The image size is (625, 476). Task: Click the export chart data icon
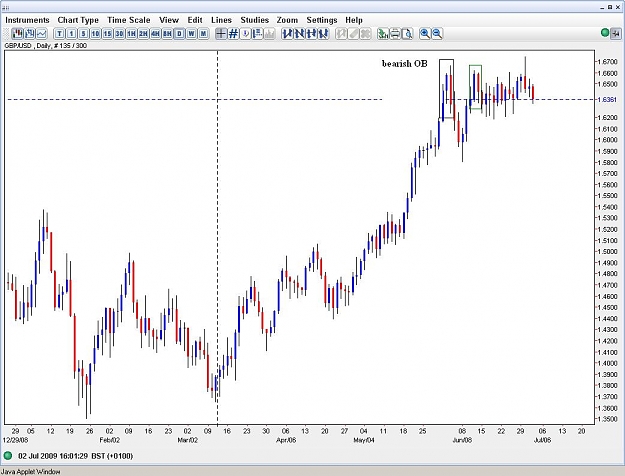(383, 34)
